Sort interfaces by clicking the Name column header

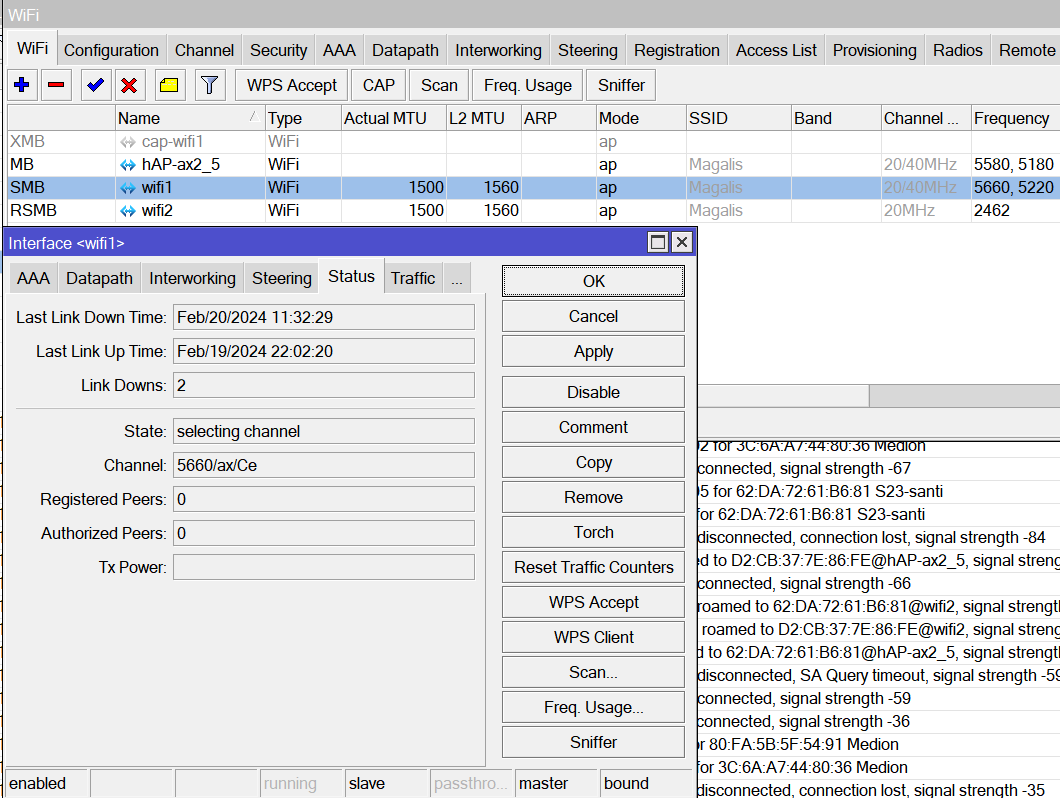point(140,118)
